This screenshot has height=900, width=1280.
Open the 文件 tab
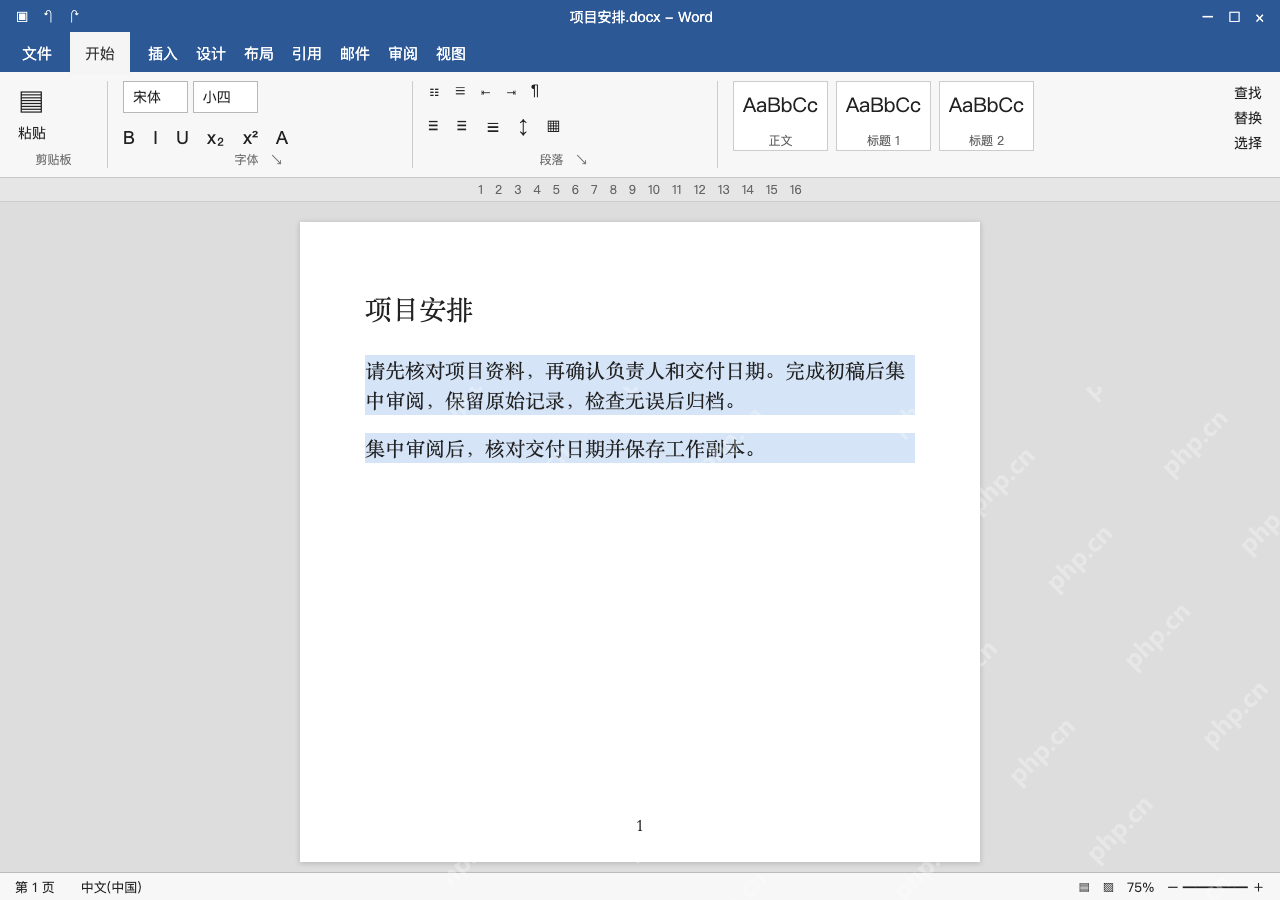coord(37,53)
